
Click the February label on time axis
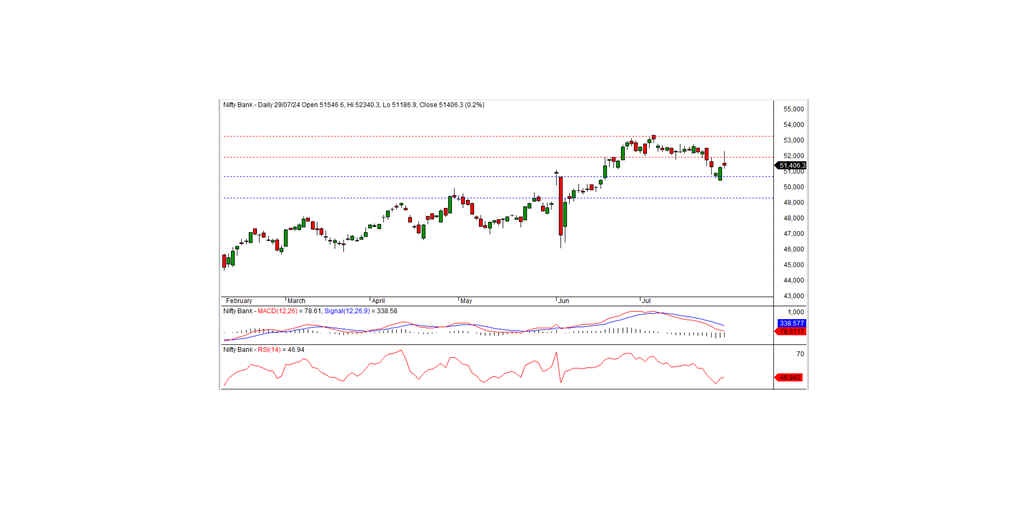pos(239,300)
